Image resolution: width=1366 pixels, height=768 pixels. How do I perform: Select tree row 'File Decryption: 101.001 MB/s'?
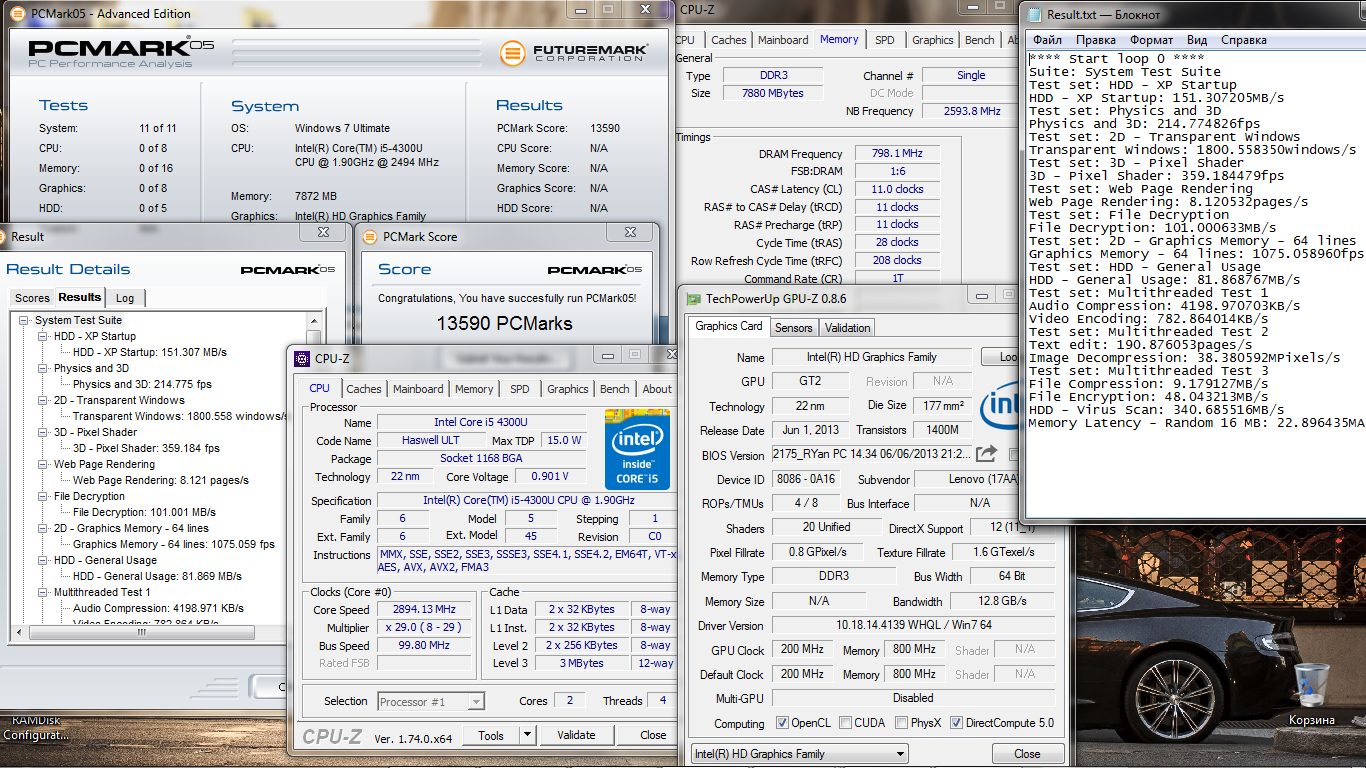144,512
